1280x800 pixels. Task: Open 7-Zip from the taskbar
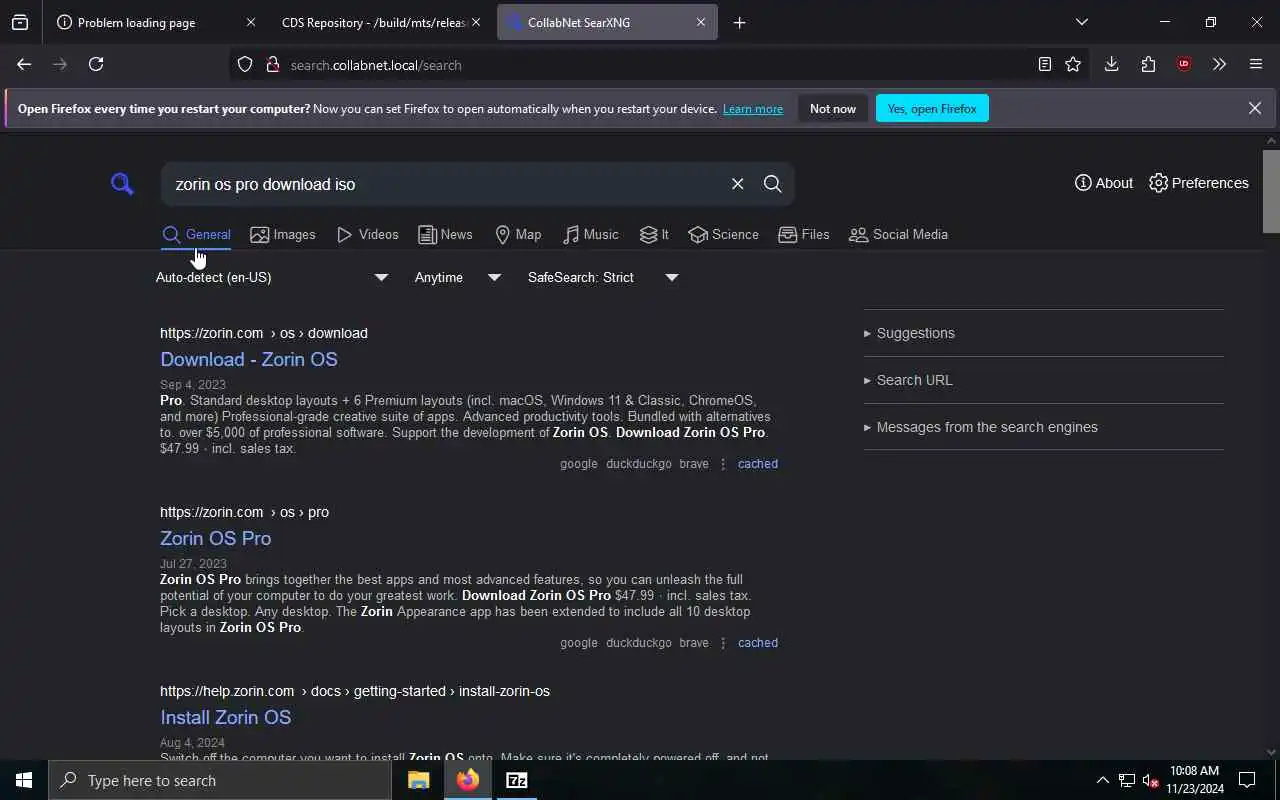pyautogui.click(x=516, y=780)
